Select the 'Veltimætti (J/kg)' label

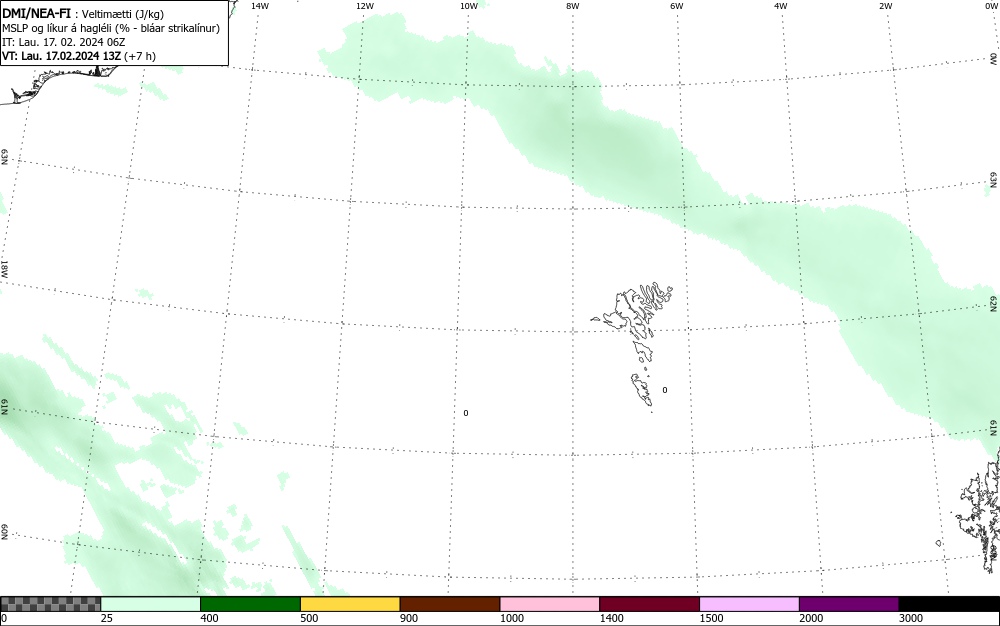(122, 14)
